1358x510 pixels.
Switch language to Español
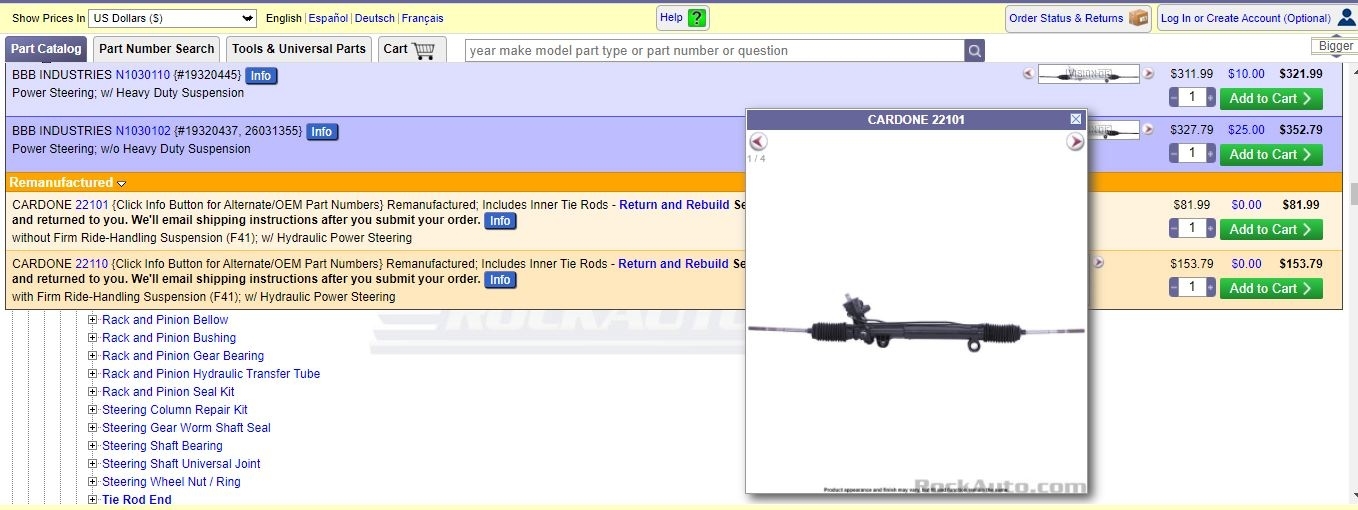[328, 18]
